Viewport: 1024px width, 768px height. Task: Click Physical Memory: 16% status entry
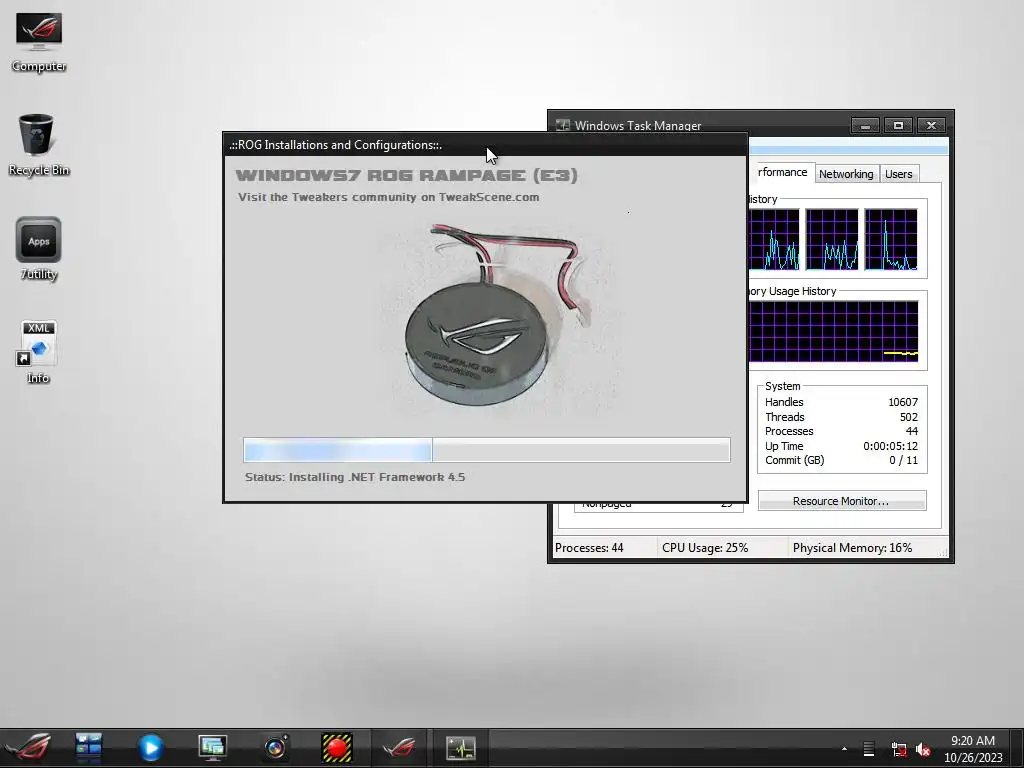[852, 548]
